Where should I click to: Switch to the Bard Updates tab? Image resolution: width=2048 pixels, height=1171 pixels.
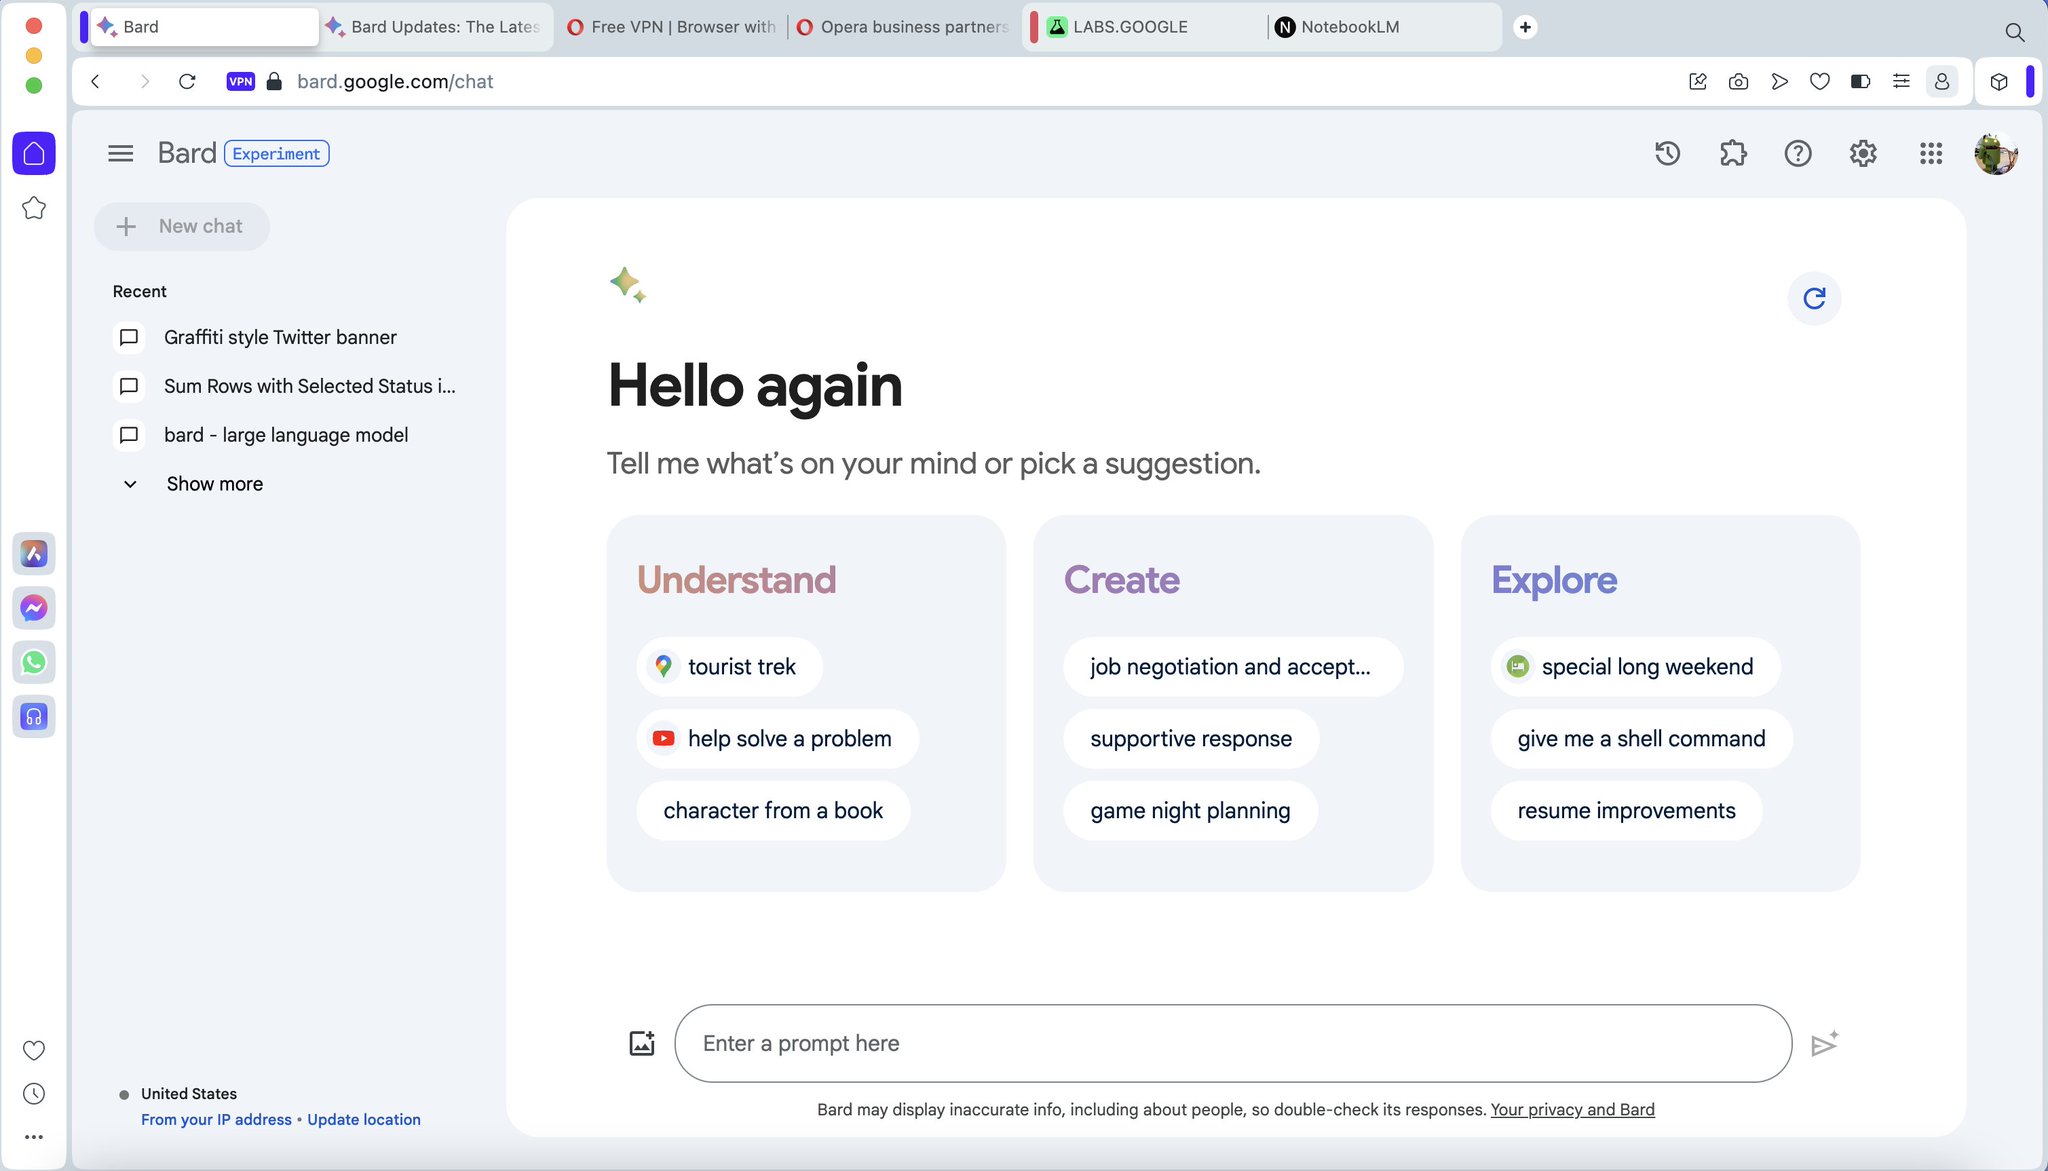pyautogui.click(x=435, y=27)
